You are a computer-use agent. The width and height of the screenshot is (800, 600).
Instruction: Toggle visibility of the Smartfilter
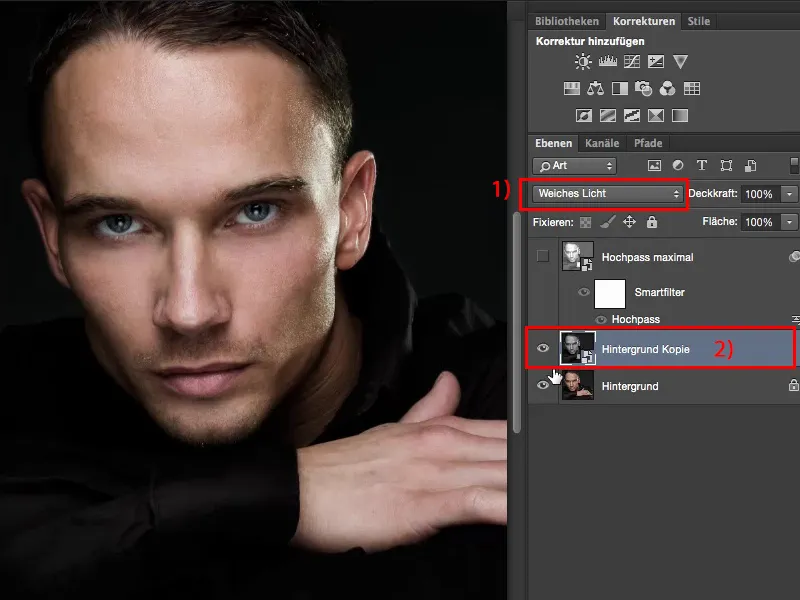pyautogui.click(x=584, y=292)
